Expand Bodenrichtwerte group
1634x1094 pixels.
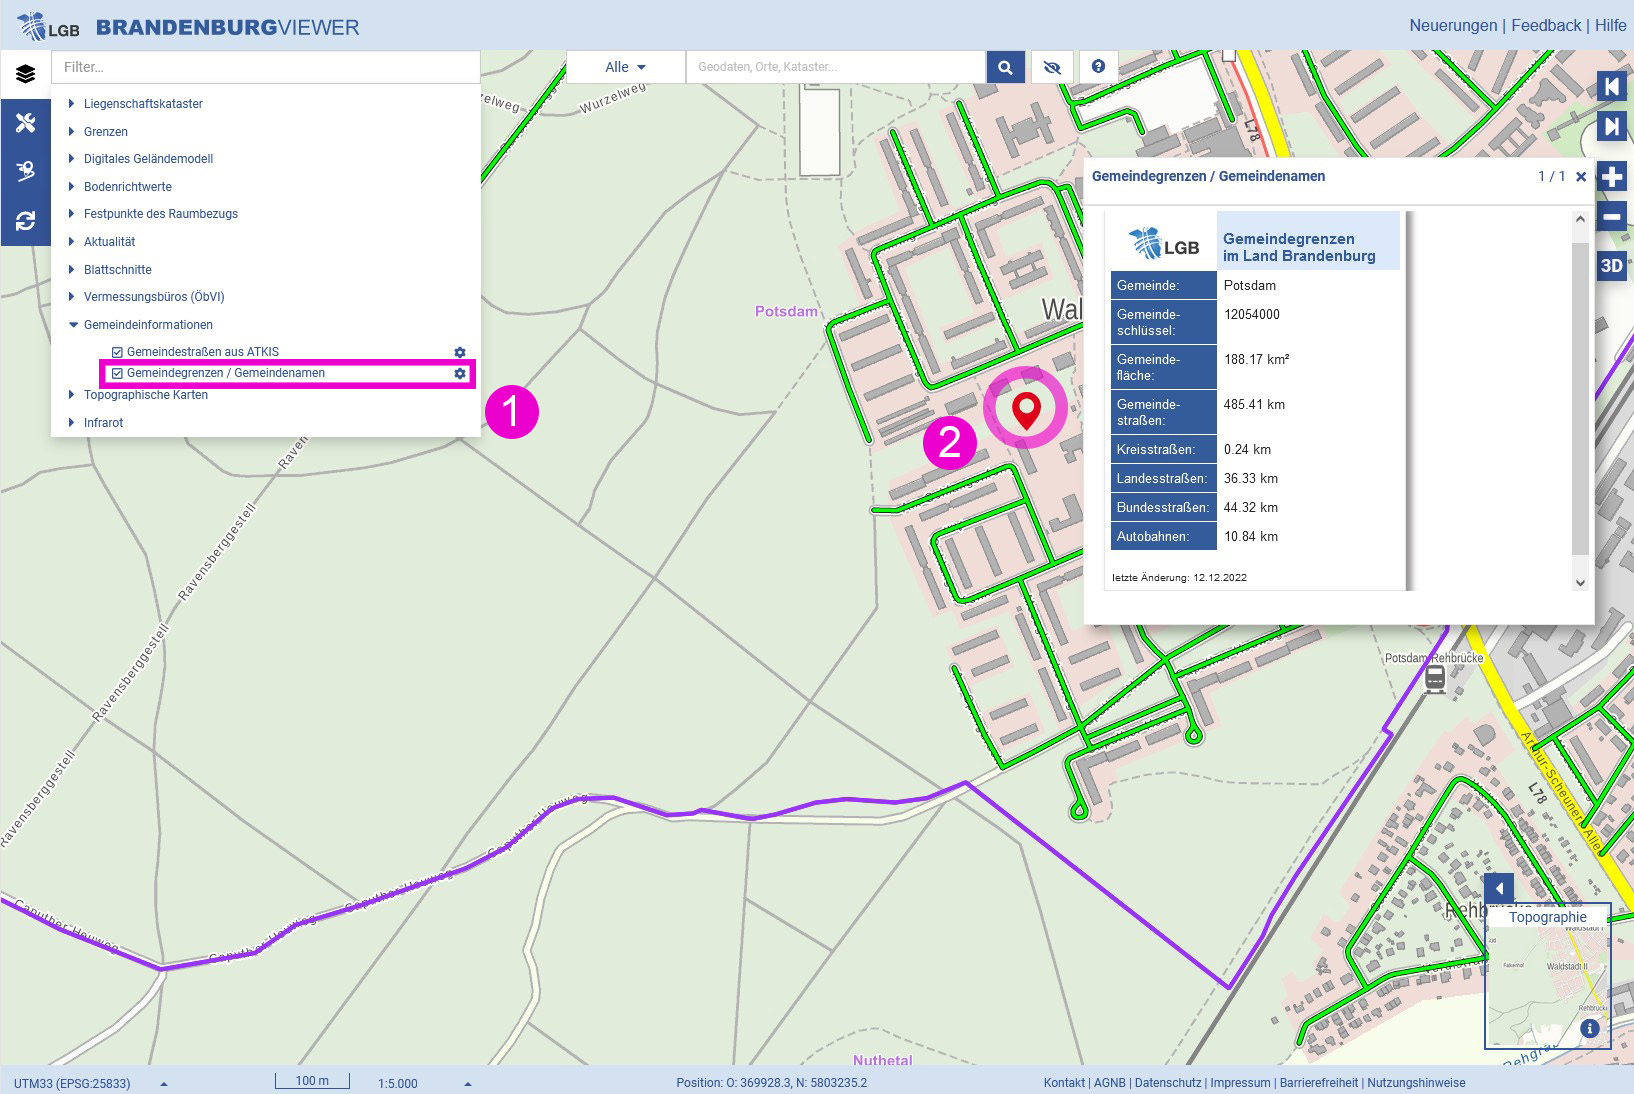click(x=71, y=187)
